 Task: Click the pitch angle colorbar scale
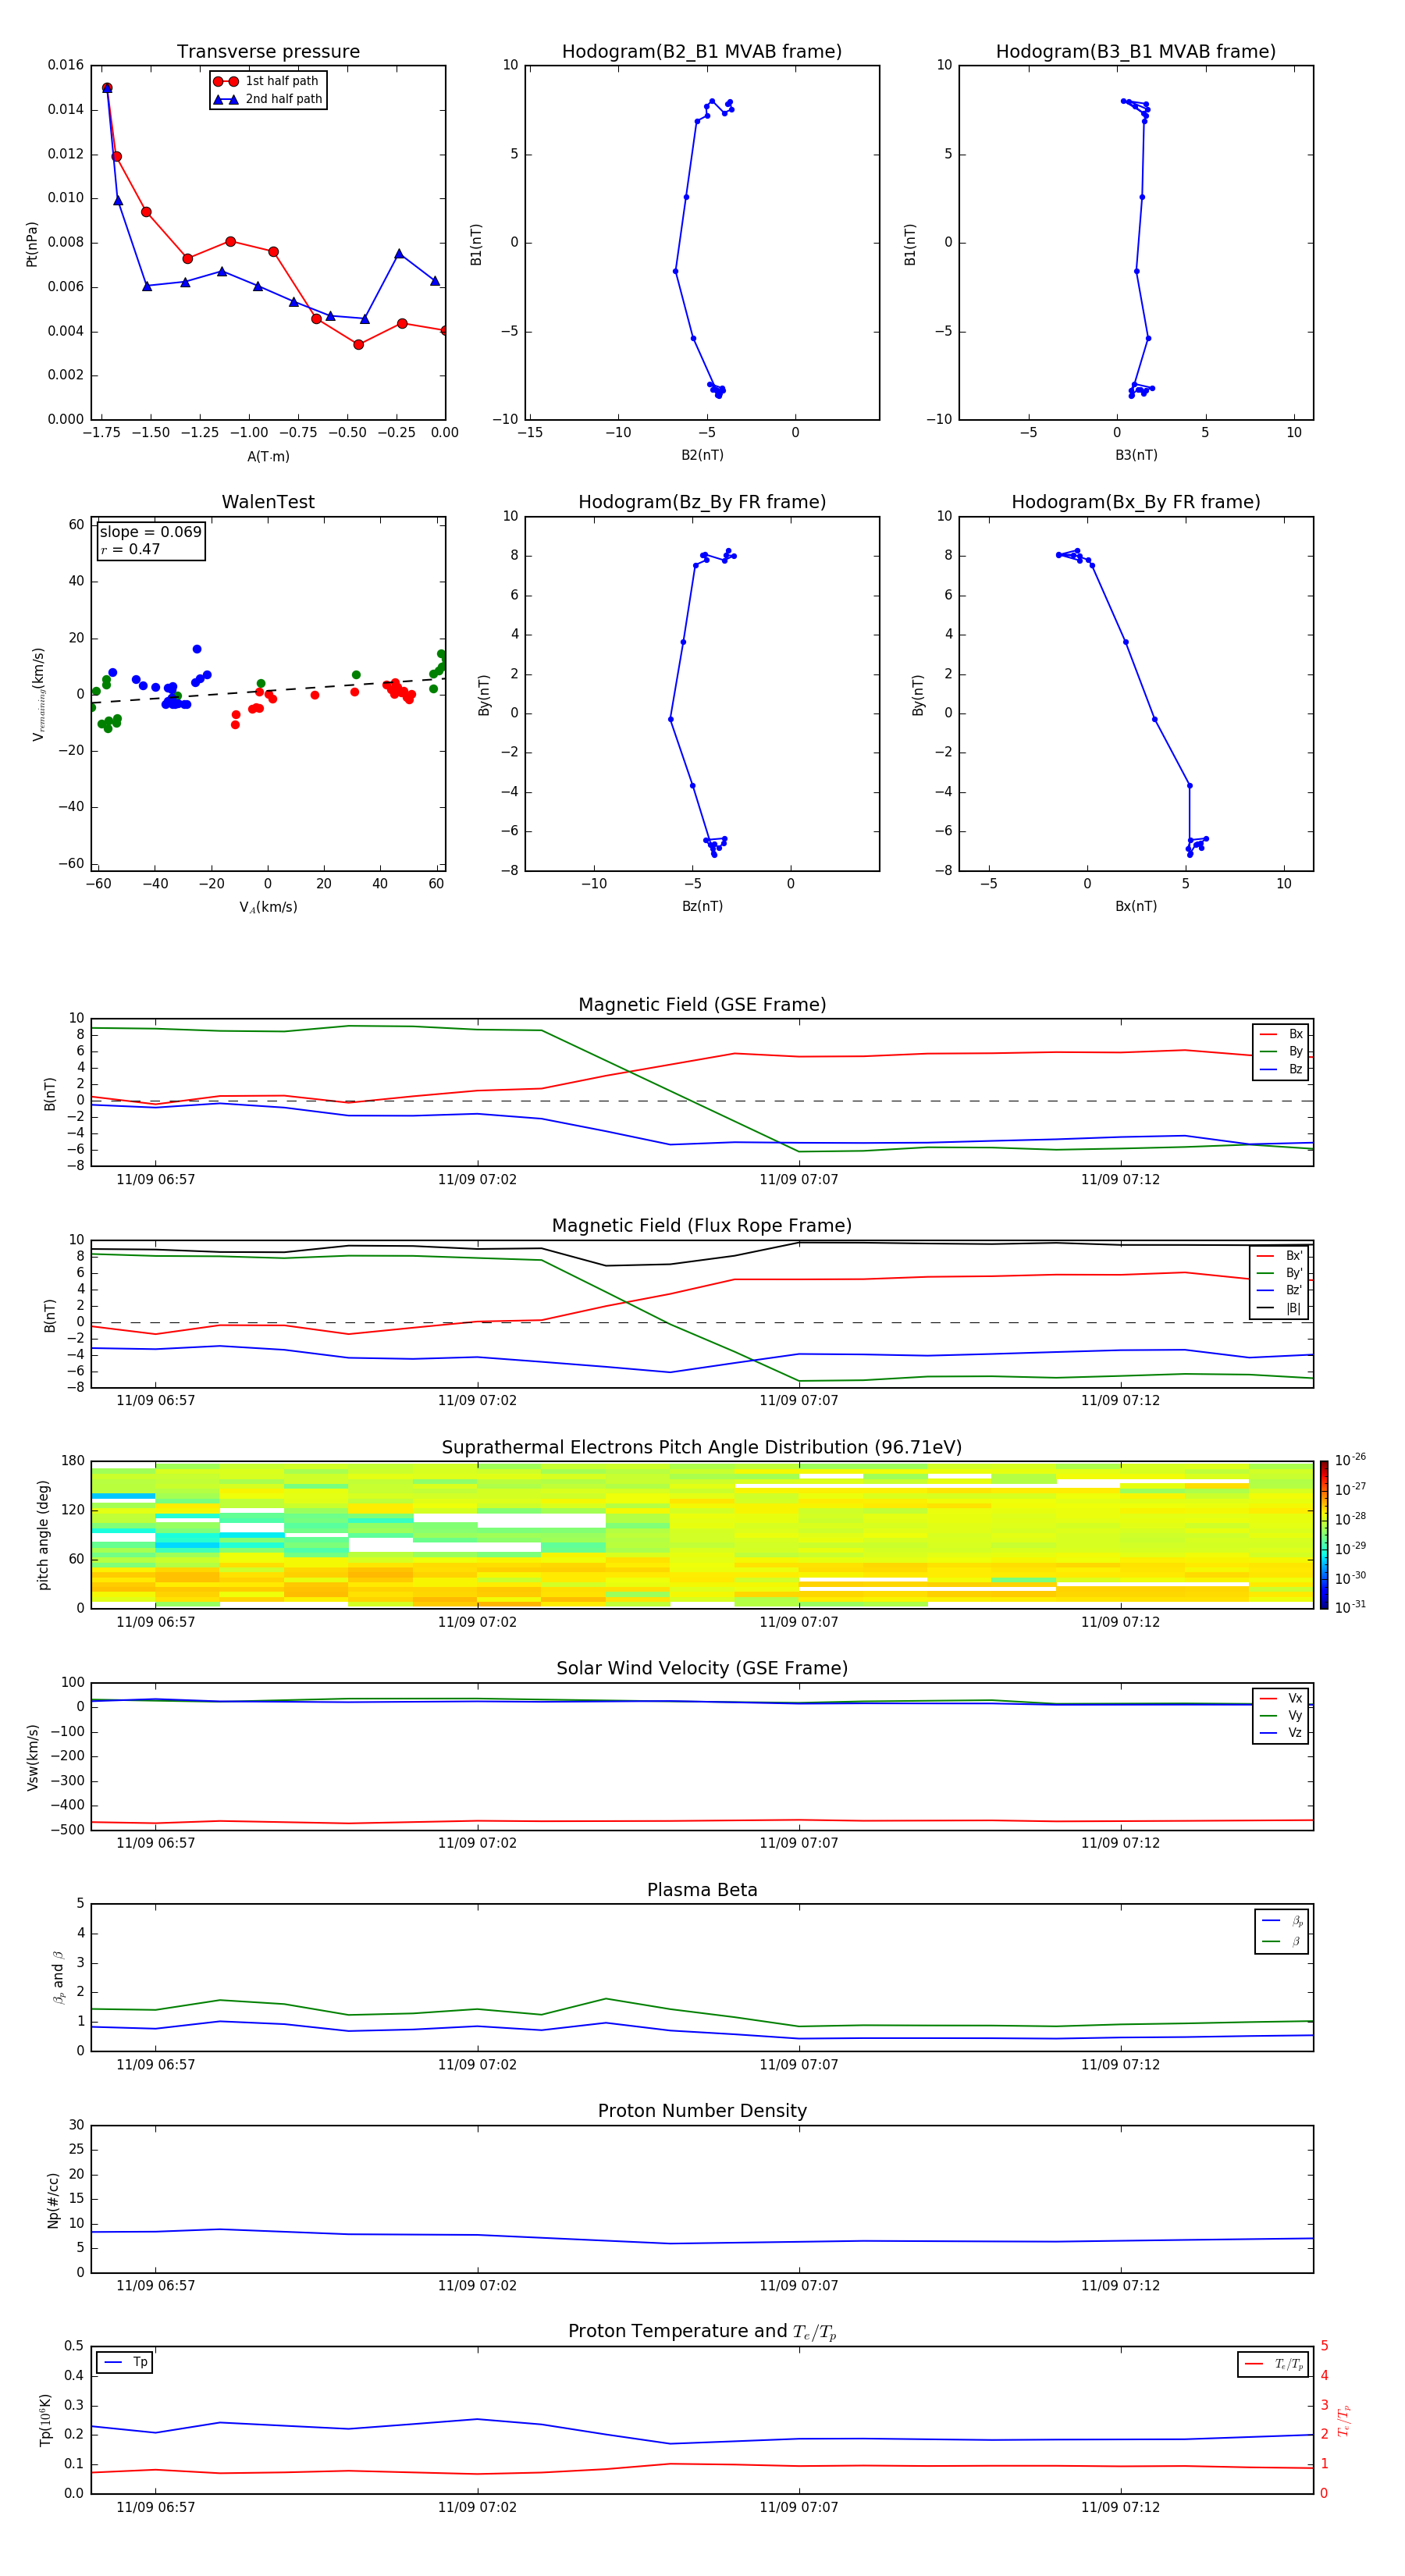pyautogui.click(x=1324, y=1535)
